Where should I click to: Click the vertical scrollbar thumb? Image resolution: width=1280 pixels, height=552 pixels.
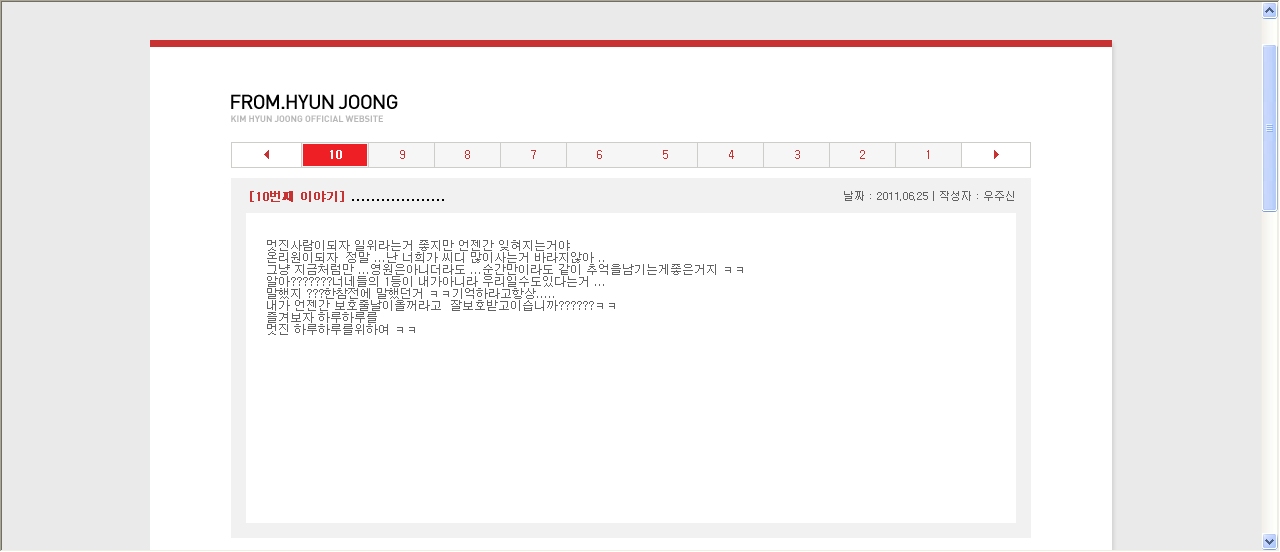pyautogui.click(x=1270, y=128)
